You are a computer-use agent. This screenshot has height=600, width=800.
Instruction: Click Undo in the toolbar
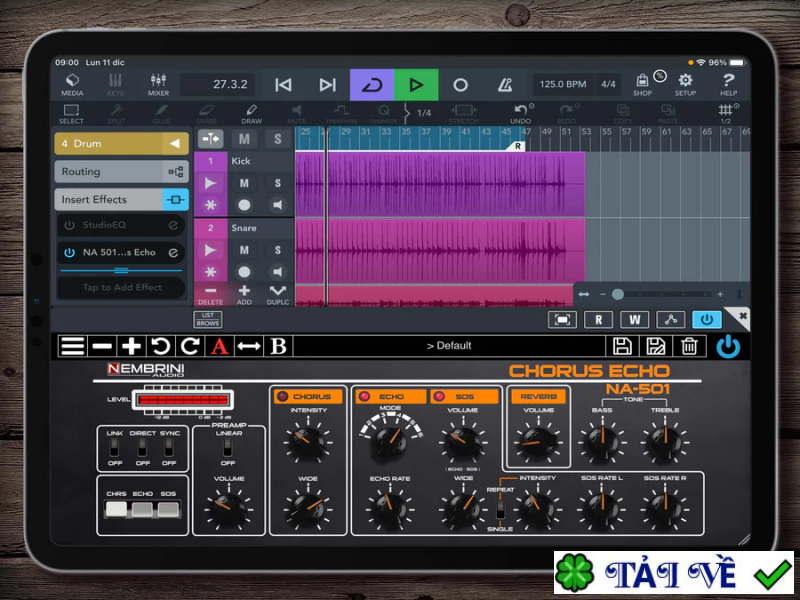pyautogui.click(x=520, y=113)
